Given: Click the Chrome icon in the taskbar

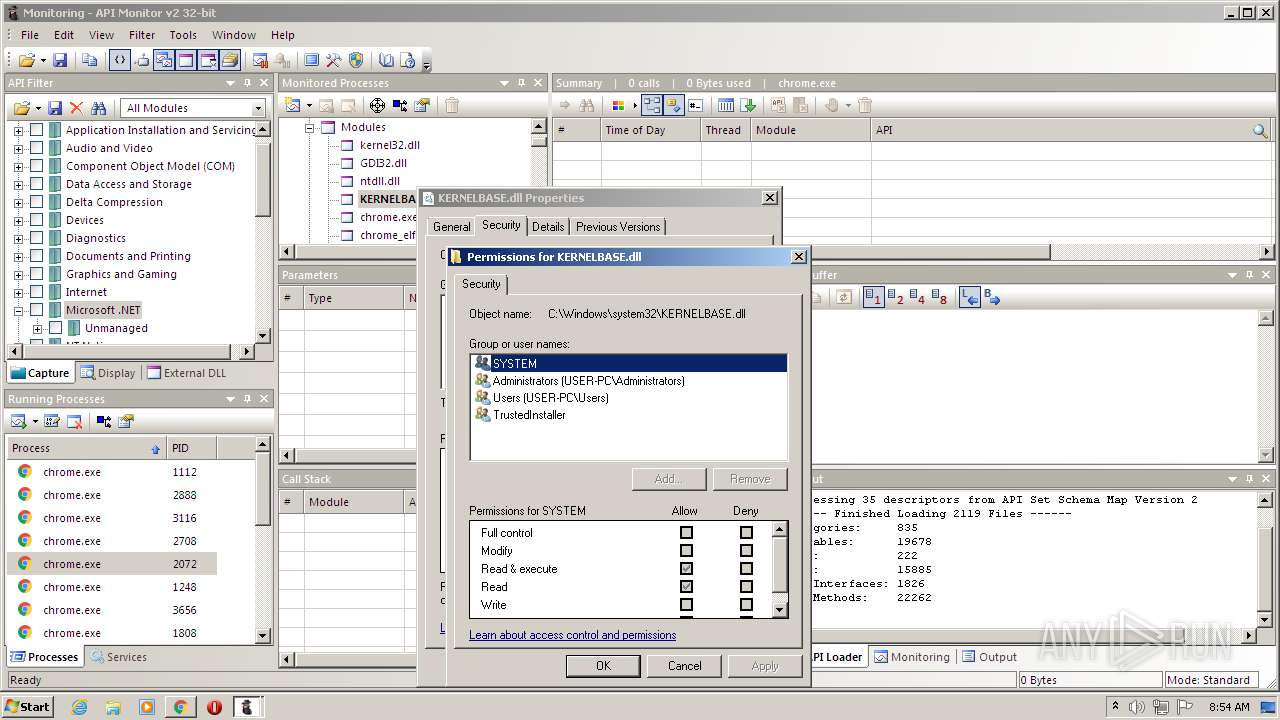Looking at the screenshot, I should click(x=180, y=707).
